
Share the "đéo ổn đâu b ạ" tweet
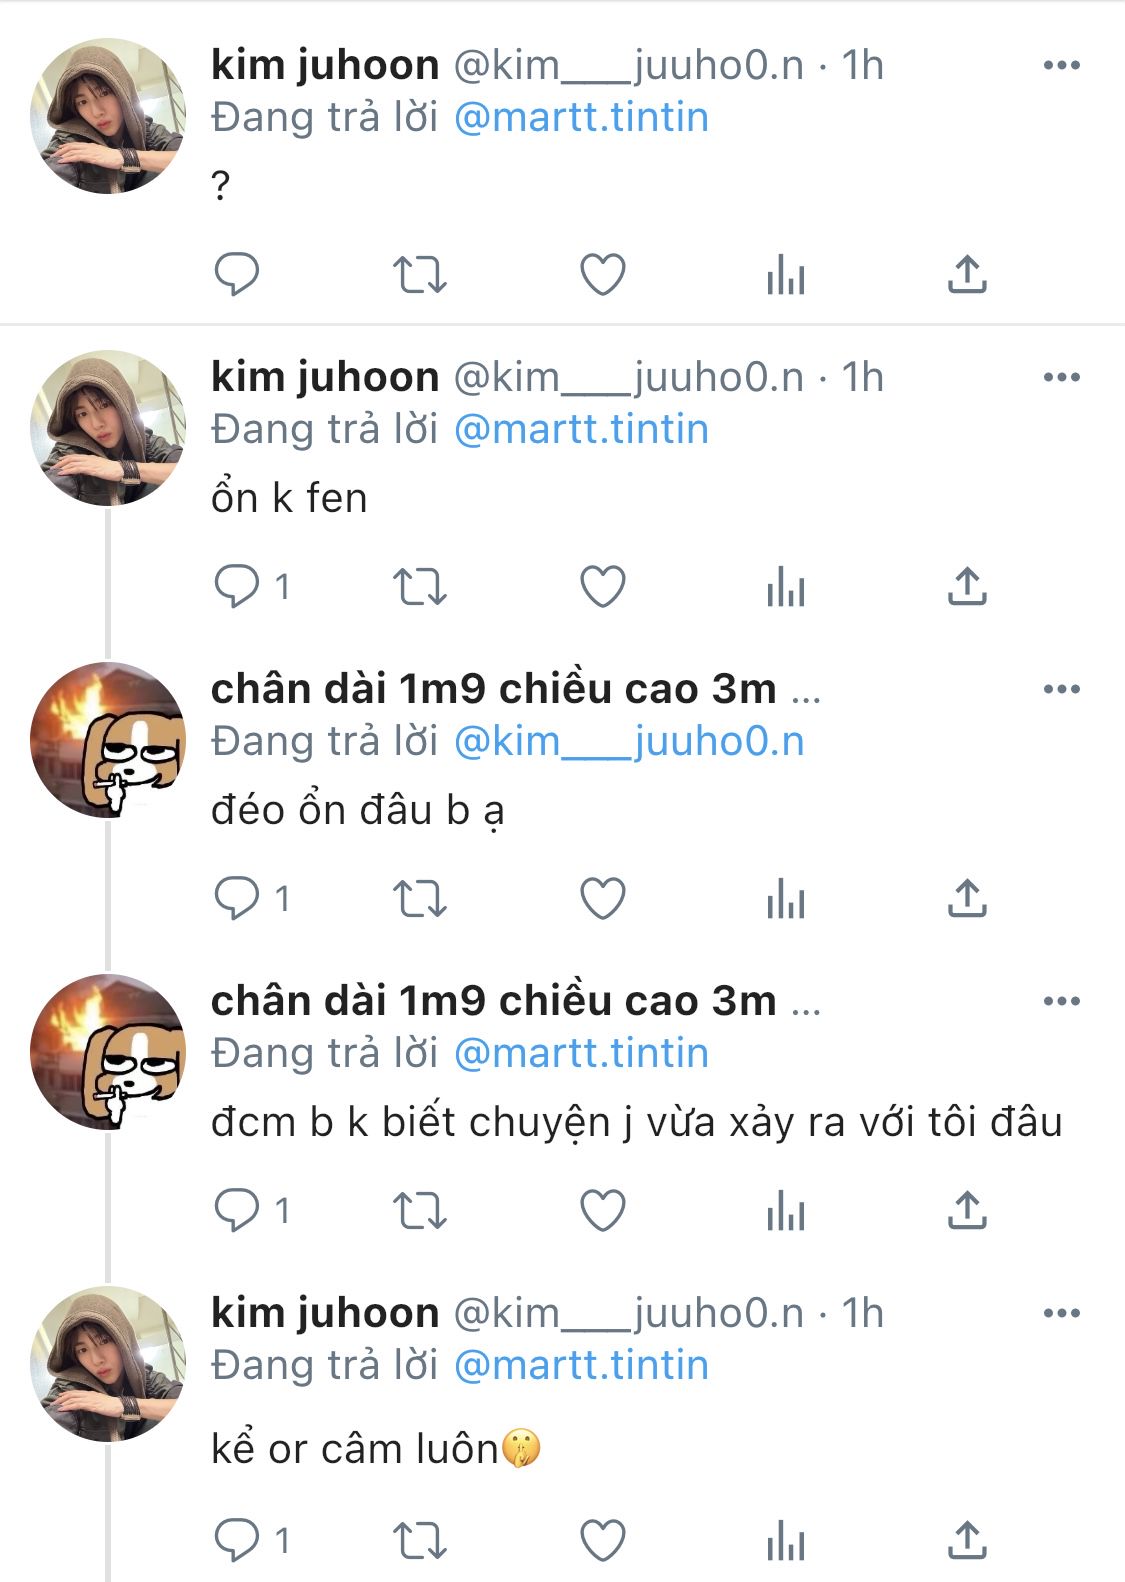click(x=967, y=898)
